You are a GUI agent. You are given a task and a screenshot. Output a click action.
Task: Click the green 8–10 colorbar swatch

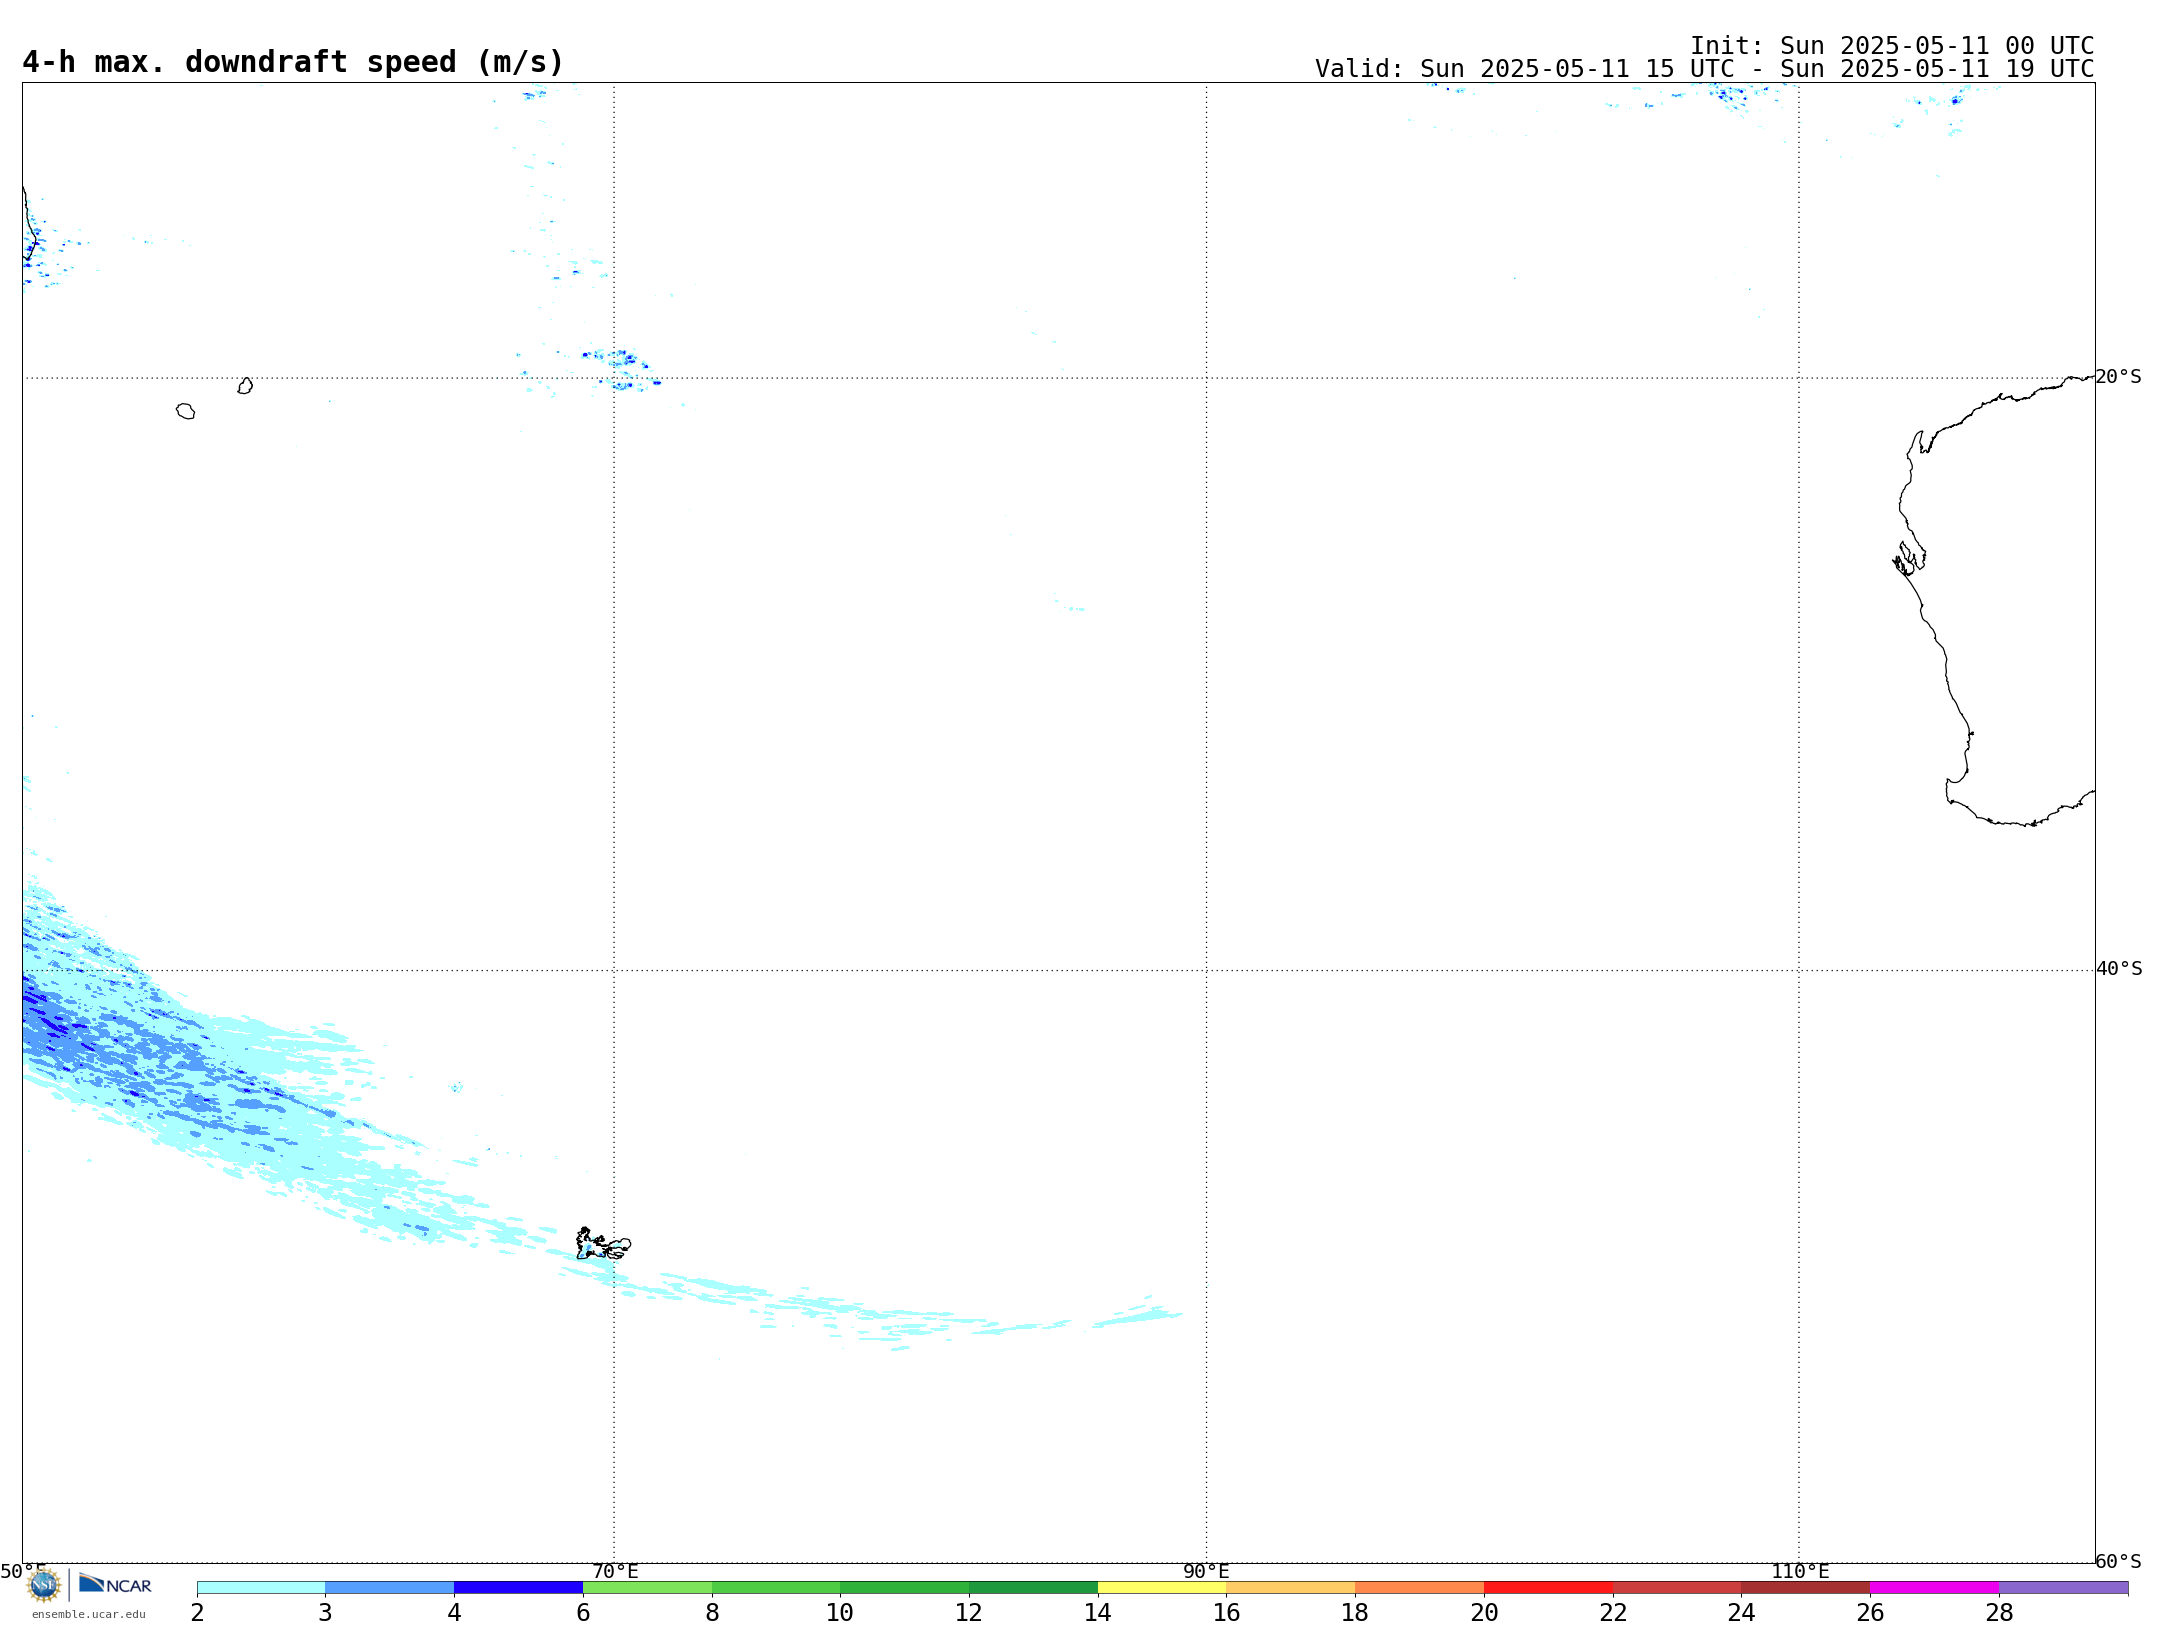point(776,1588)
